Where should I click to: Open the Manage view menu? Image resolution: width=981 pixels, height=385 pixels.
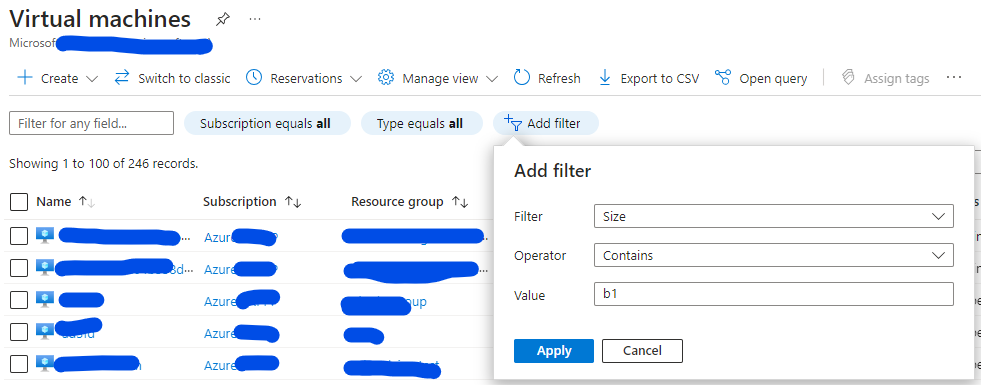coord(438,78)
